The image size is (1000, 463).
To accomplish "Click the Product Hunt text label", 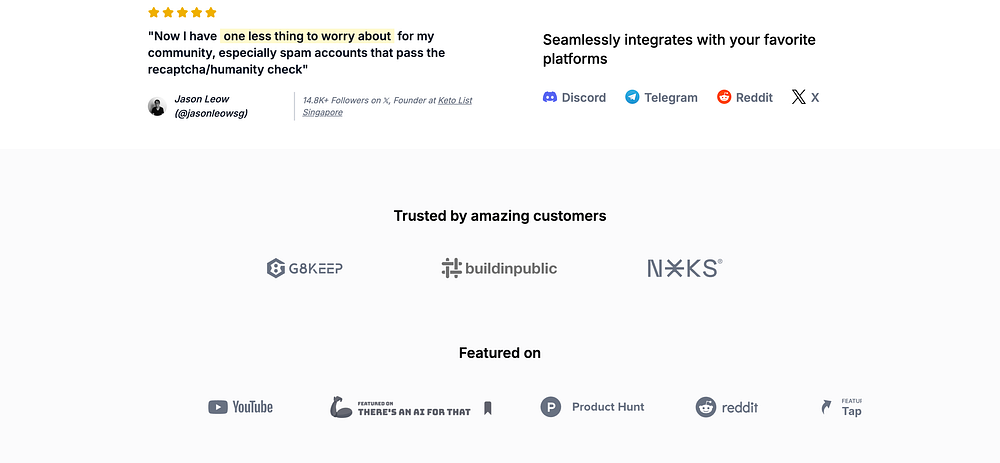I will coord(608,407).
